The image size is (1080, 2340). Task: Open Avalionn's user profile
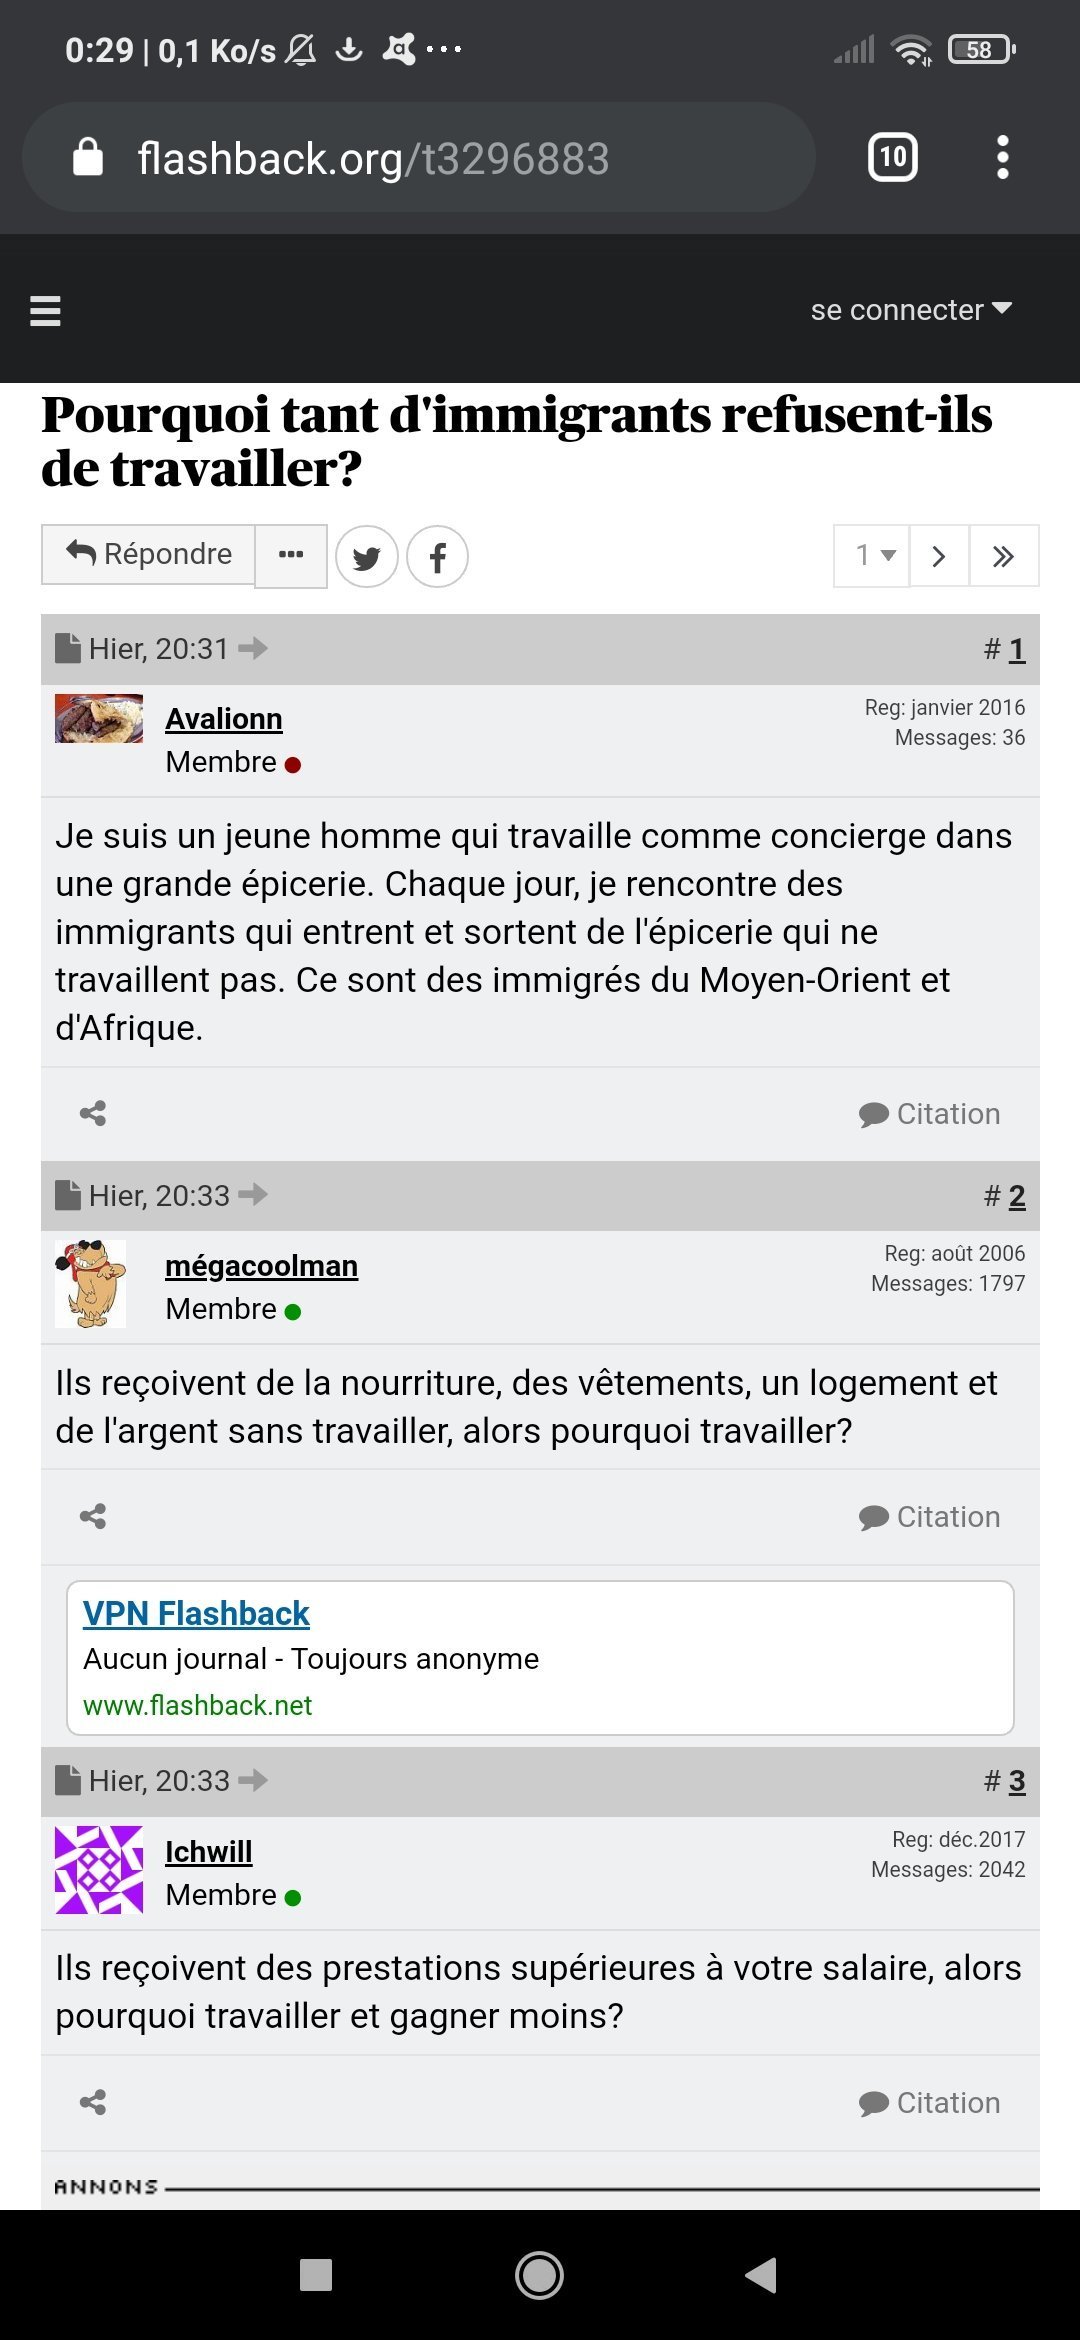click(224, 719)
